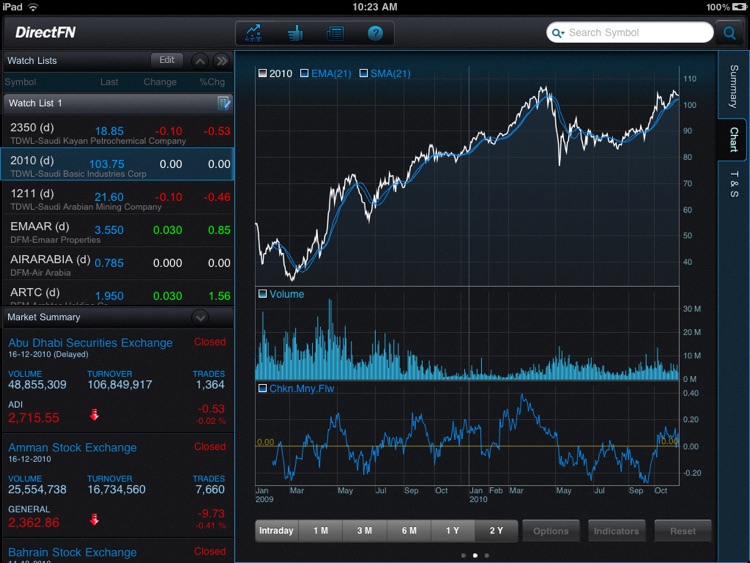The height and width of the screenshot is (563, 750).
Task: Select the EMAAR Properties row
Action: [118, 231]
